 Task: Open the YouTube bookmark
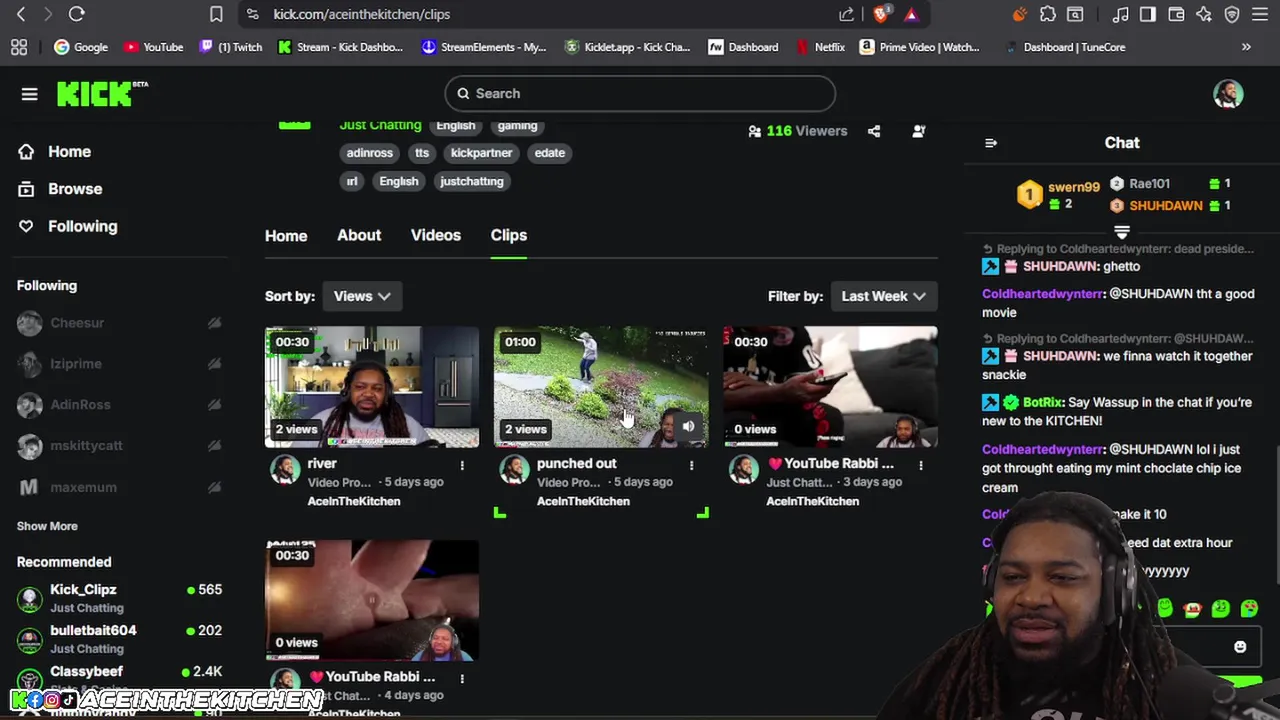(153, 47)
